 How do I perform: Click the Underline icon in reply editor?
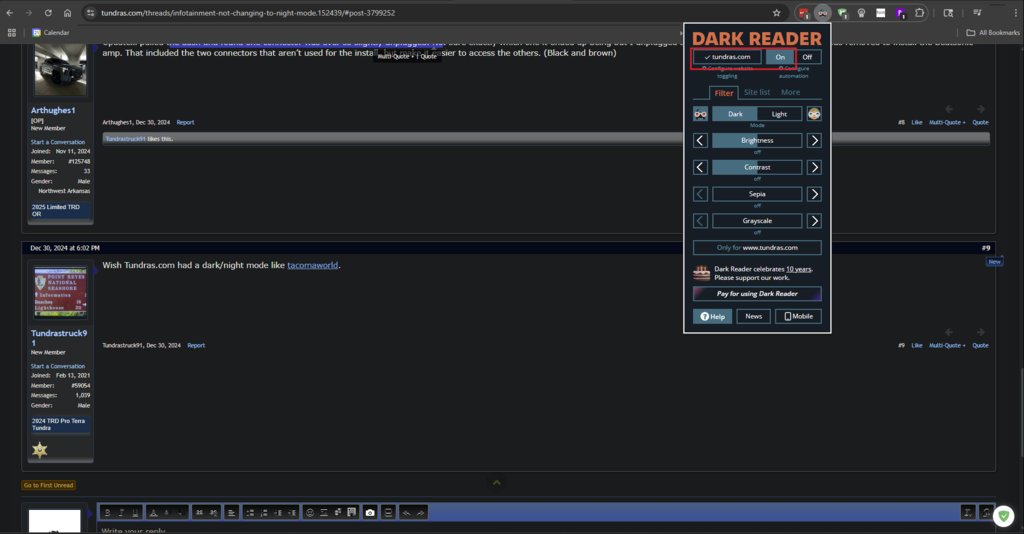[135, 513]
